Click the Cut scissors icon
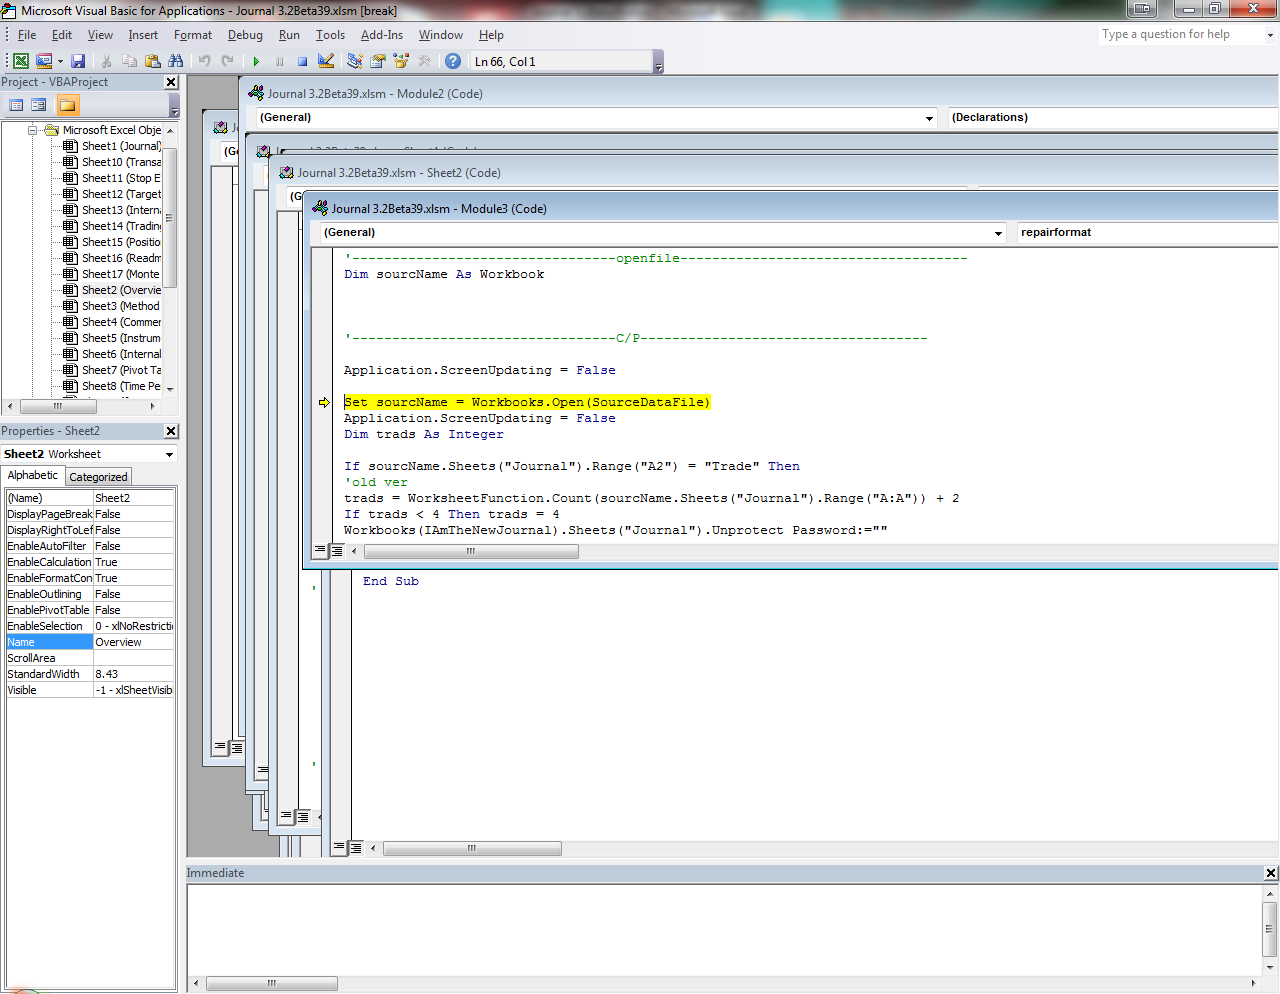The height and width of the screenshot is (994, 1280). pyautogui.click(x=107, y=61)
